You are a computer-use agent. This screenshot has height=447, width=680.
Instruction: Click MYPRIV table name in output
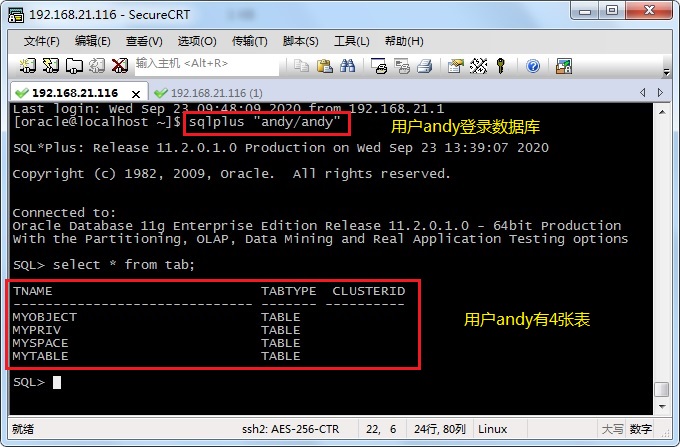[37, 330]
